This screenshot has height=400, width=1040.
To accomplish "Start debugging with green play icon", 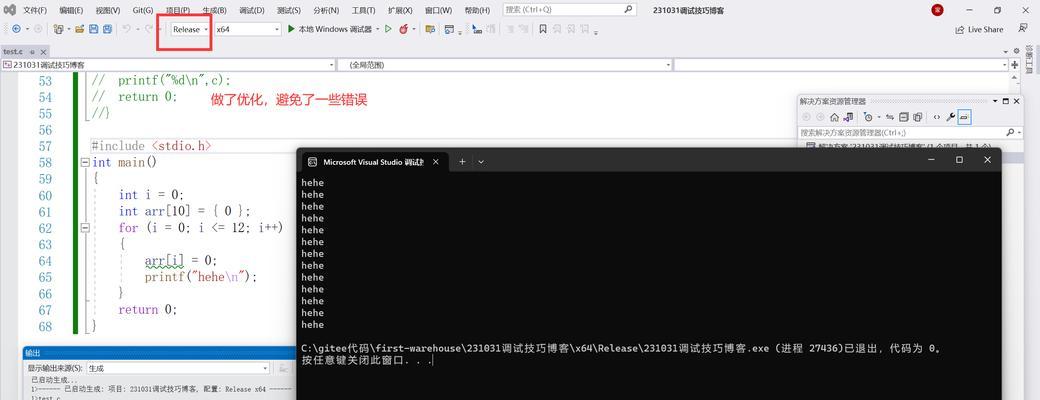I will [291, 29].
